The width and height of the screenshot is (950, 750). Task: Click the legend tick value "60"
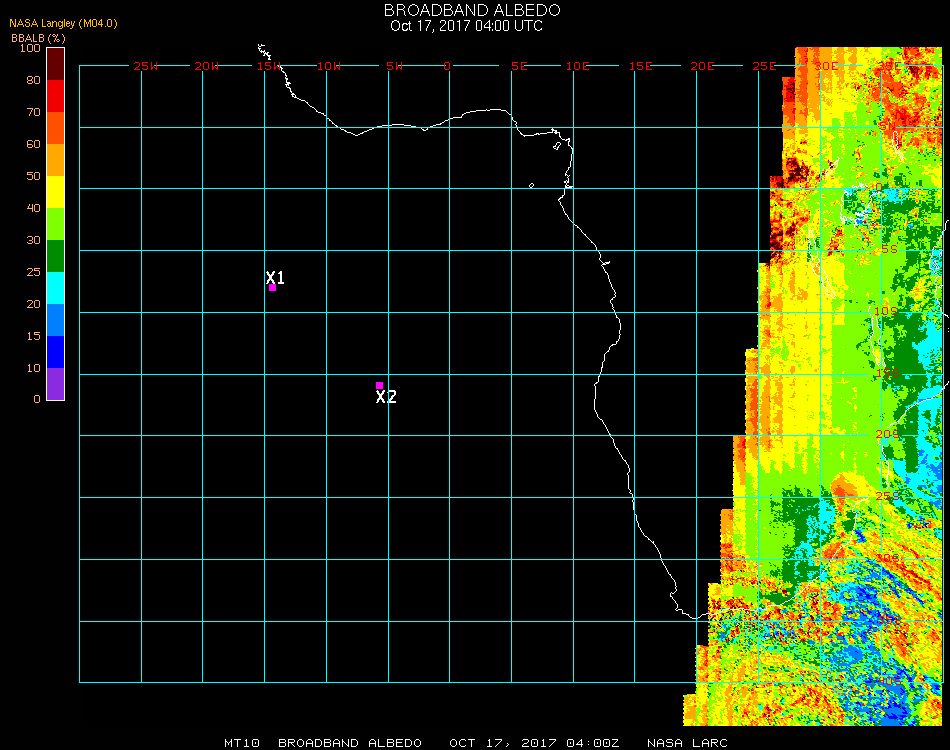pos(33,144)
